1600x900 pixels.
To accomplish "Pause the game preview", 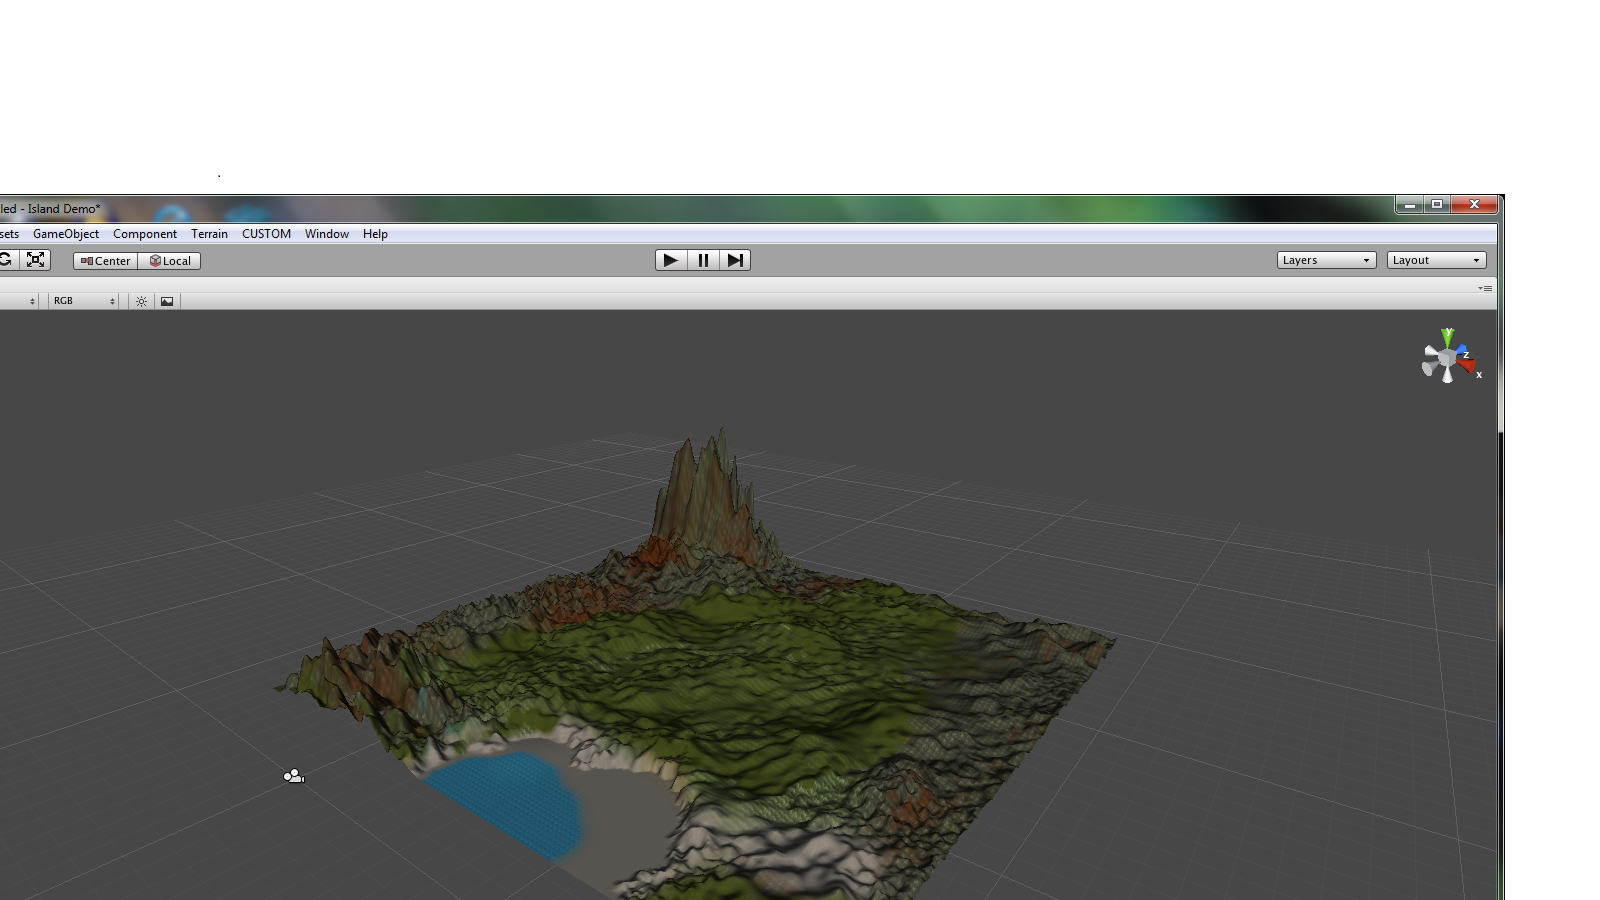I will pos(703,260).
